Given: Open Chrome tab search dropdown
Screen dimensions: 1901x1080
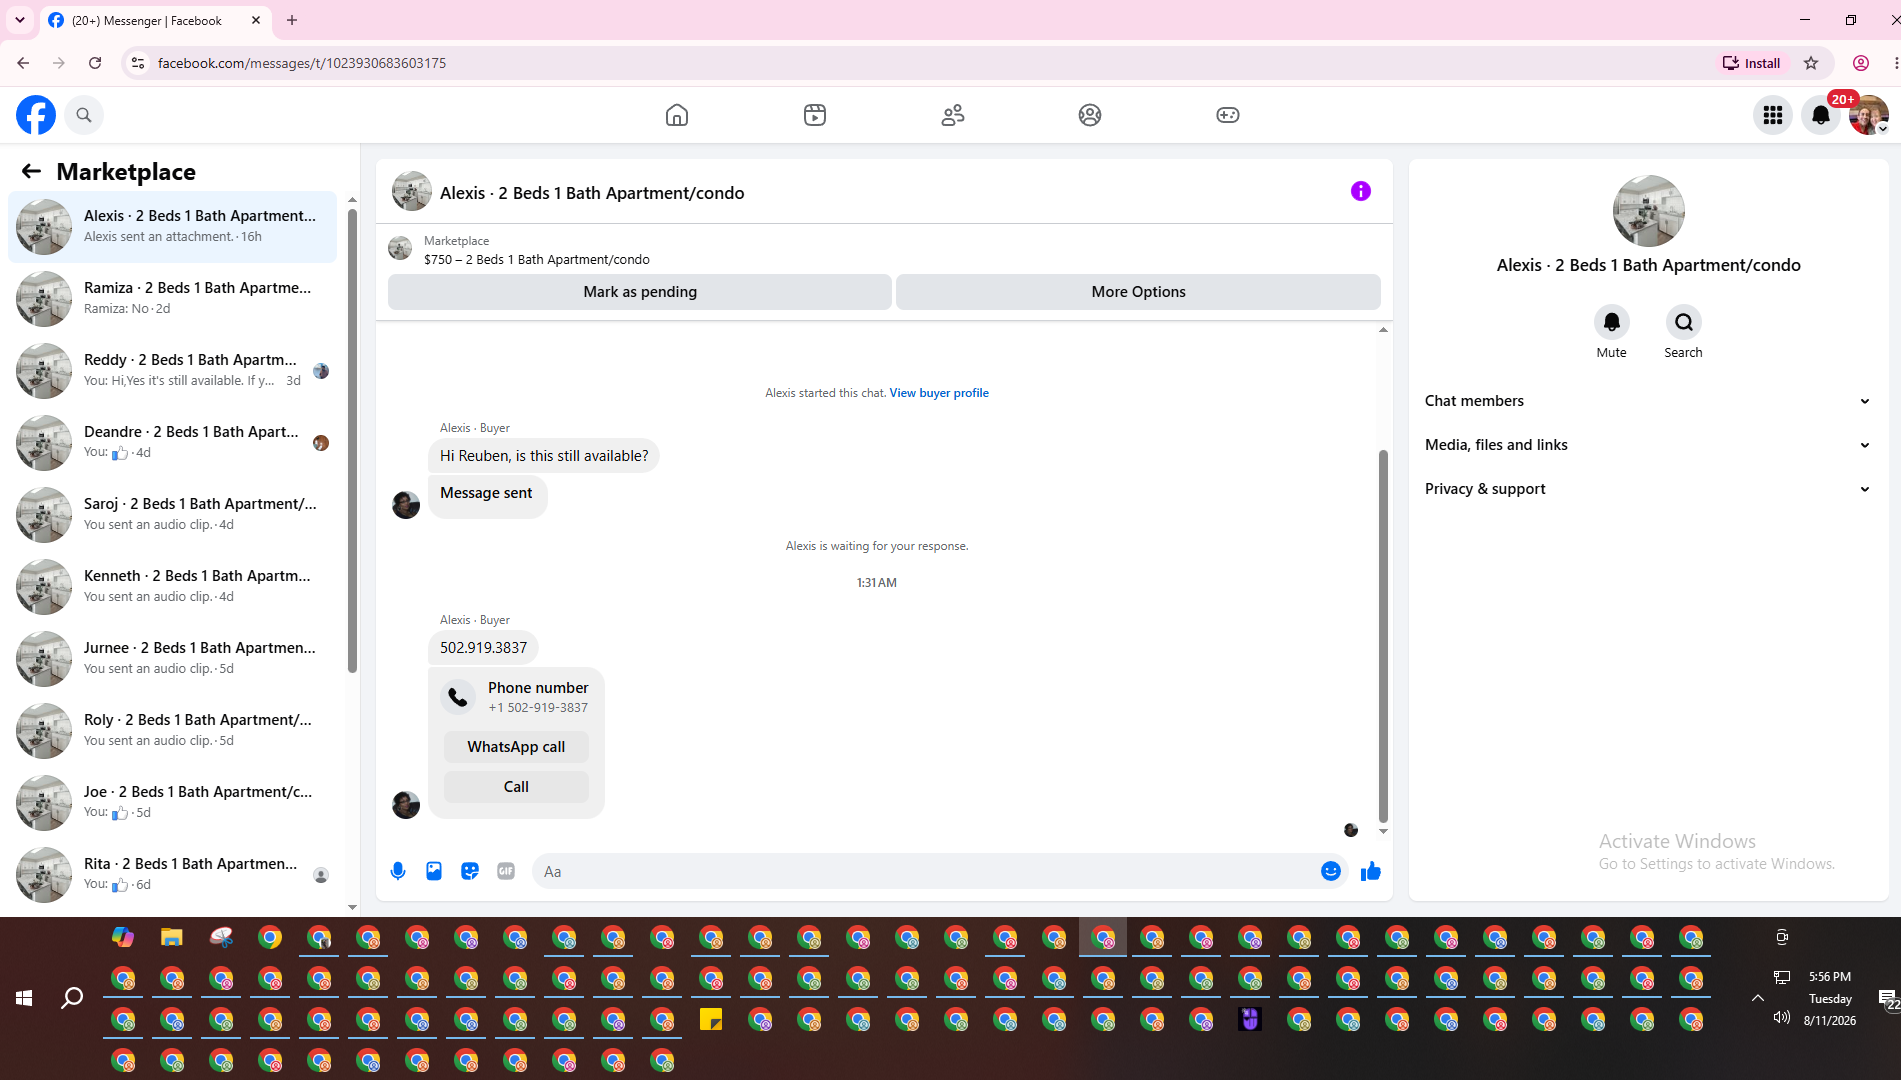Looking at the screenshot, I should click(20, 20).
